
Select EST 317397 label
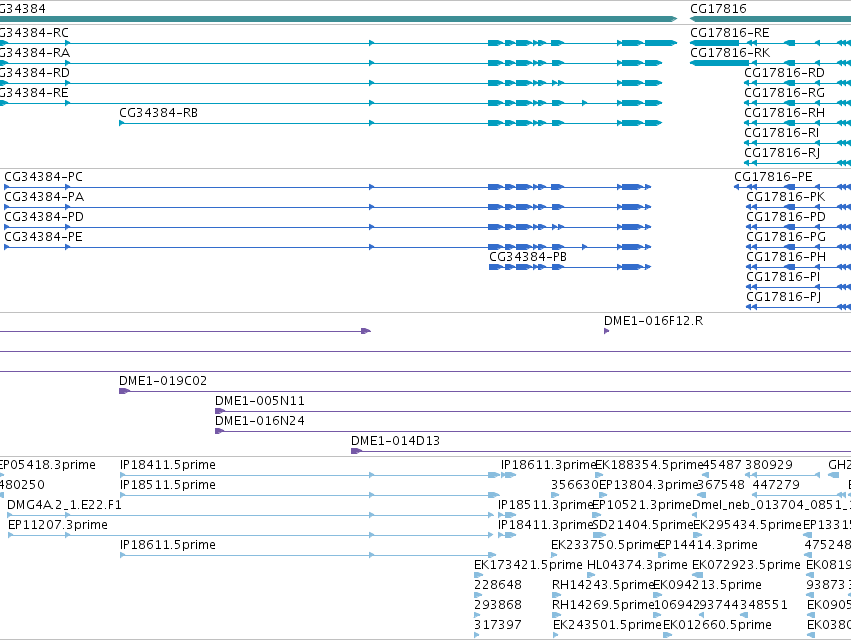tap(498, 625)
